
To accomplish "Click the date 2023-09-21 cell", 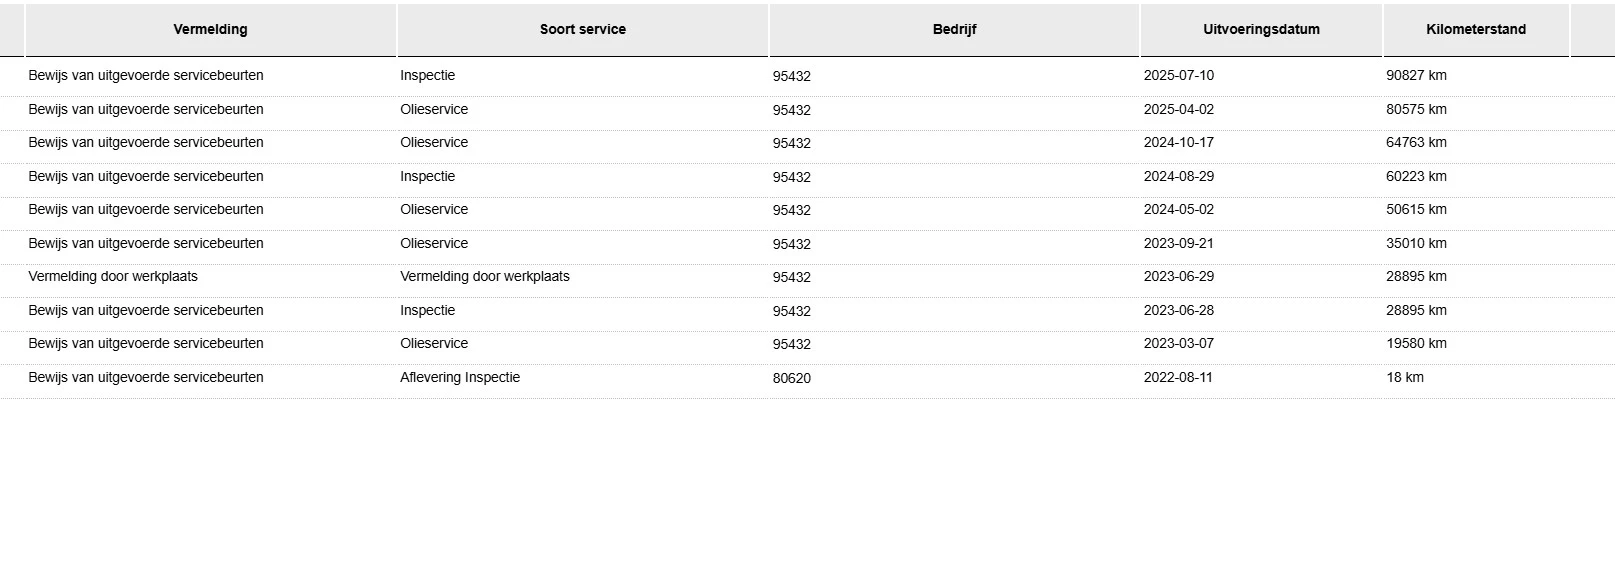I will (x=1178, y=244).
